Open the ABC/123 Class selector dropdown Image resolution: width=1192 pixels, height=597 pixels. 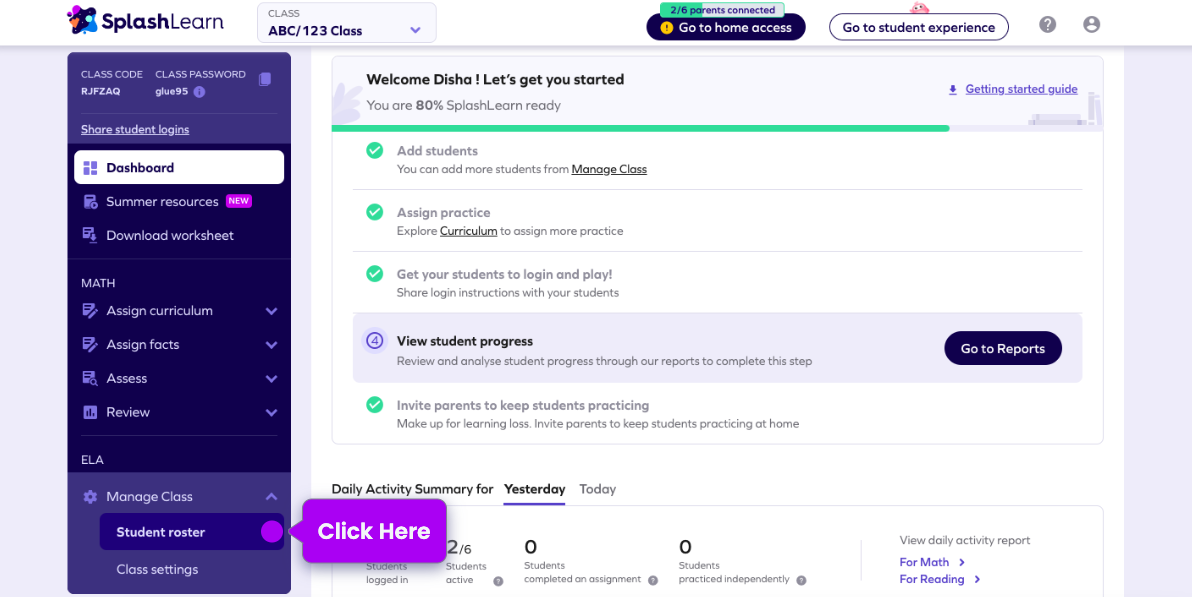coord(346,23)
